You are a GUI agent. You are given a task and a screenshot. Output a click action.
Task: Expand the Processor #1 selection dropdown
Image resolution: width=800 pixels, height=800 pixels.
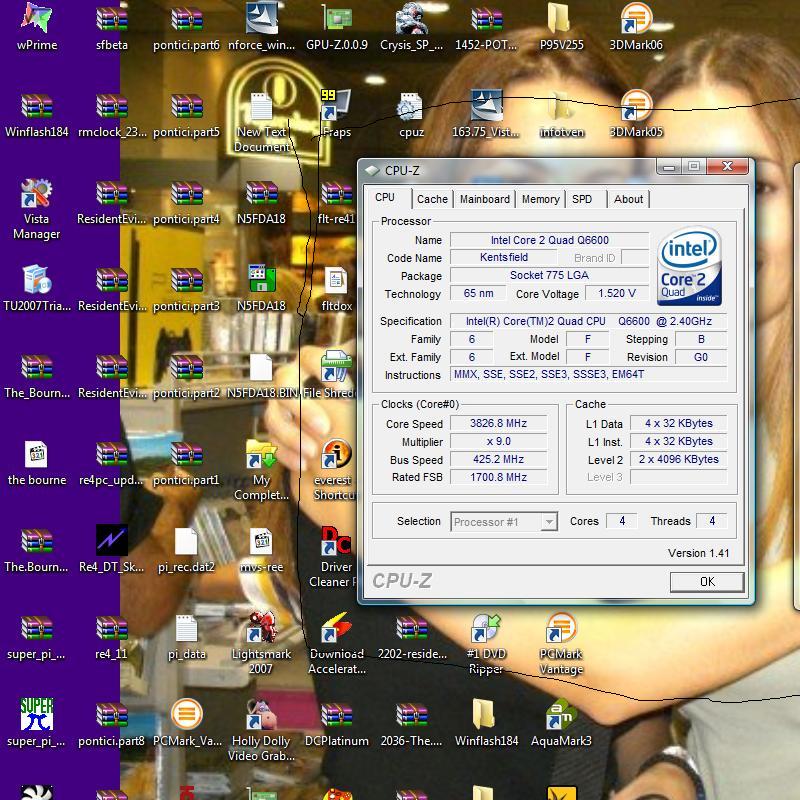coord(549,521)
